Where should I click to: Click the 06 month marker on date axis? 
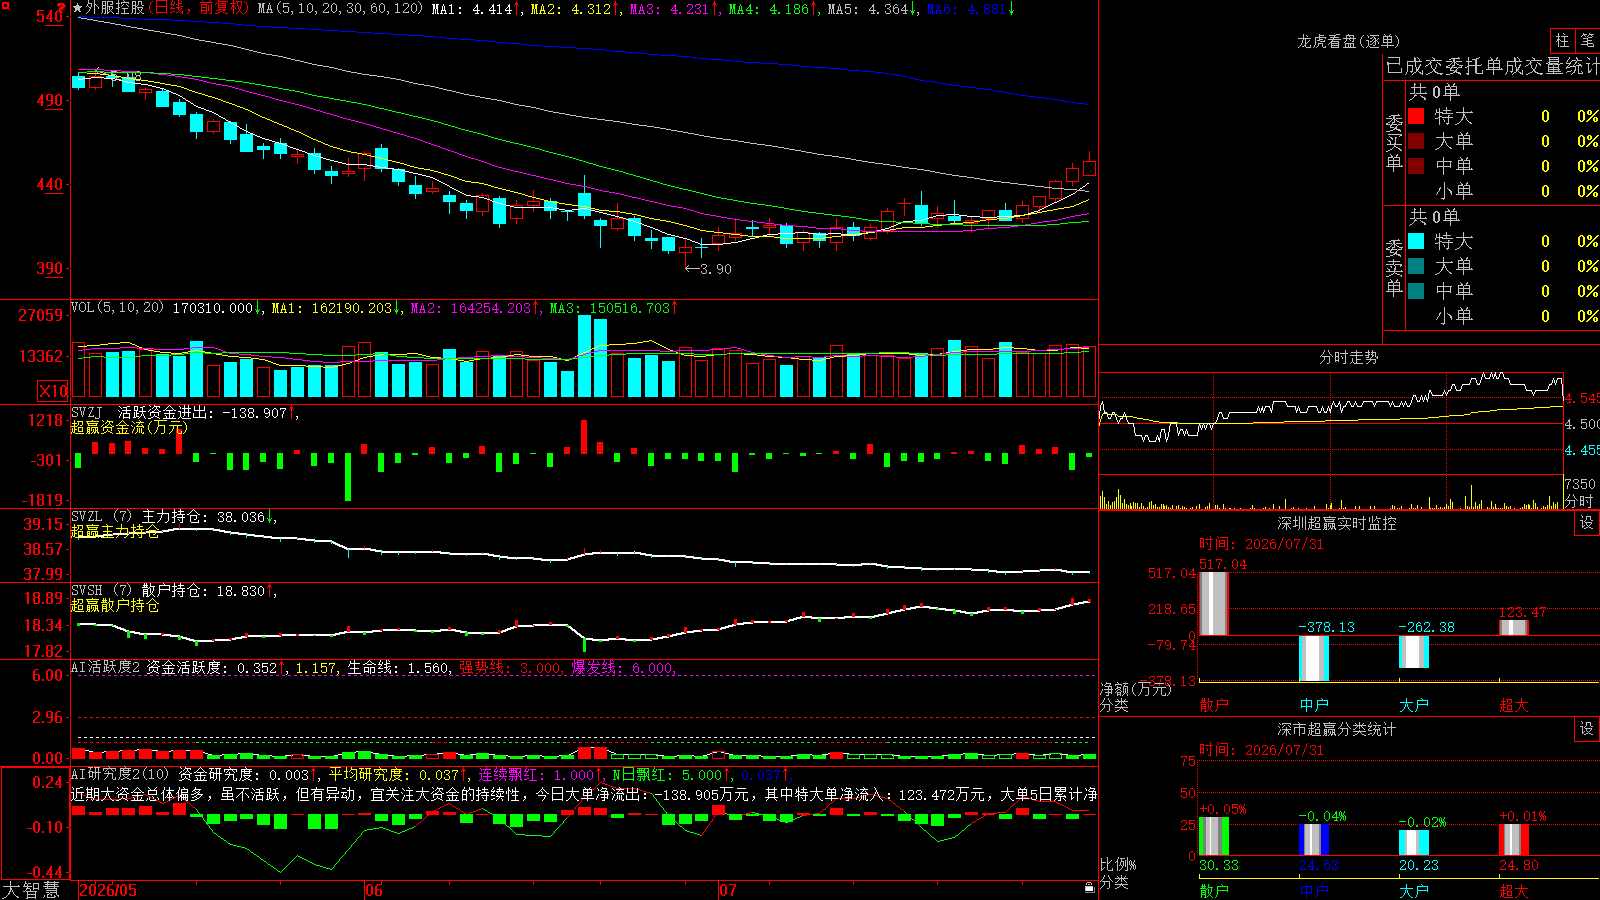(374, 890)
